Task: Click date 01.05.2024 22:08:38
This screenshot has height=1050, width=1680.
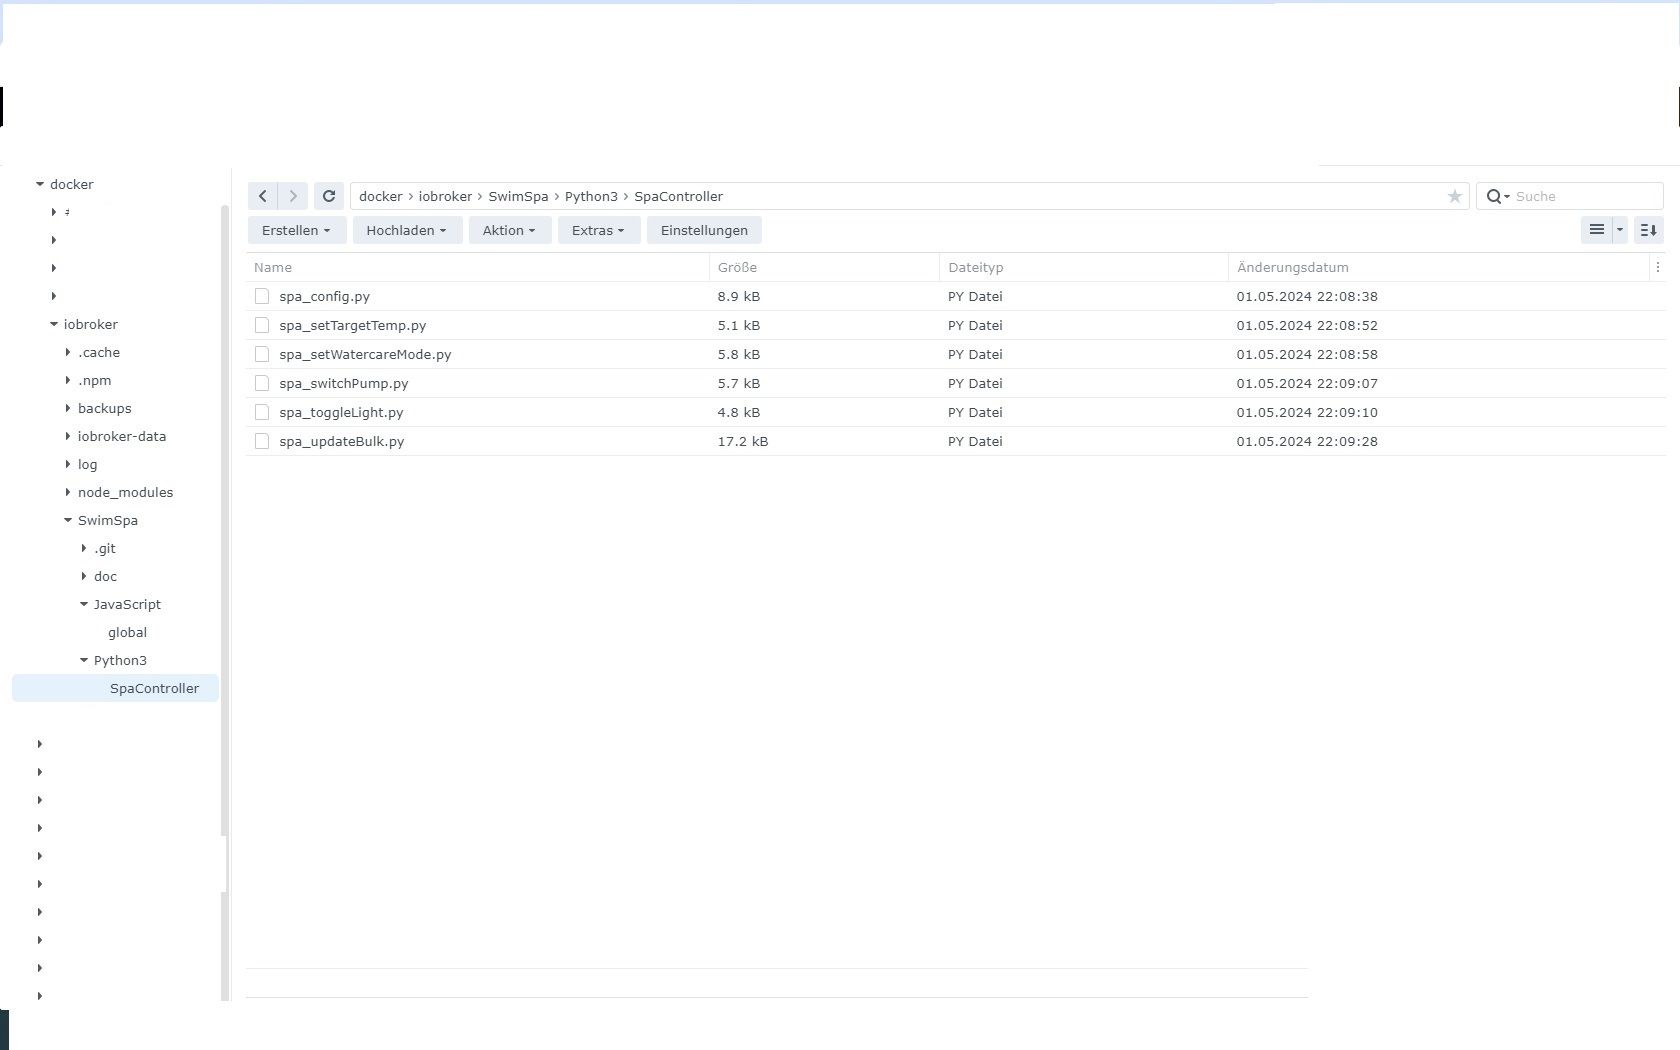Action: pos(1307,296)
